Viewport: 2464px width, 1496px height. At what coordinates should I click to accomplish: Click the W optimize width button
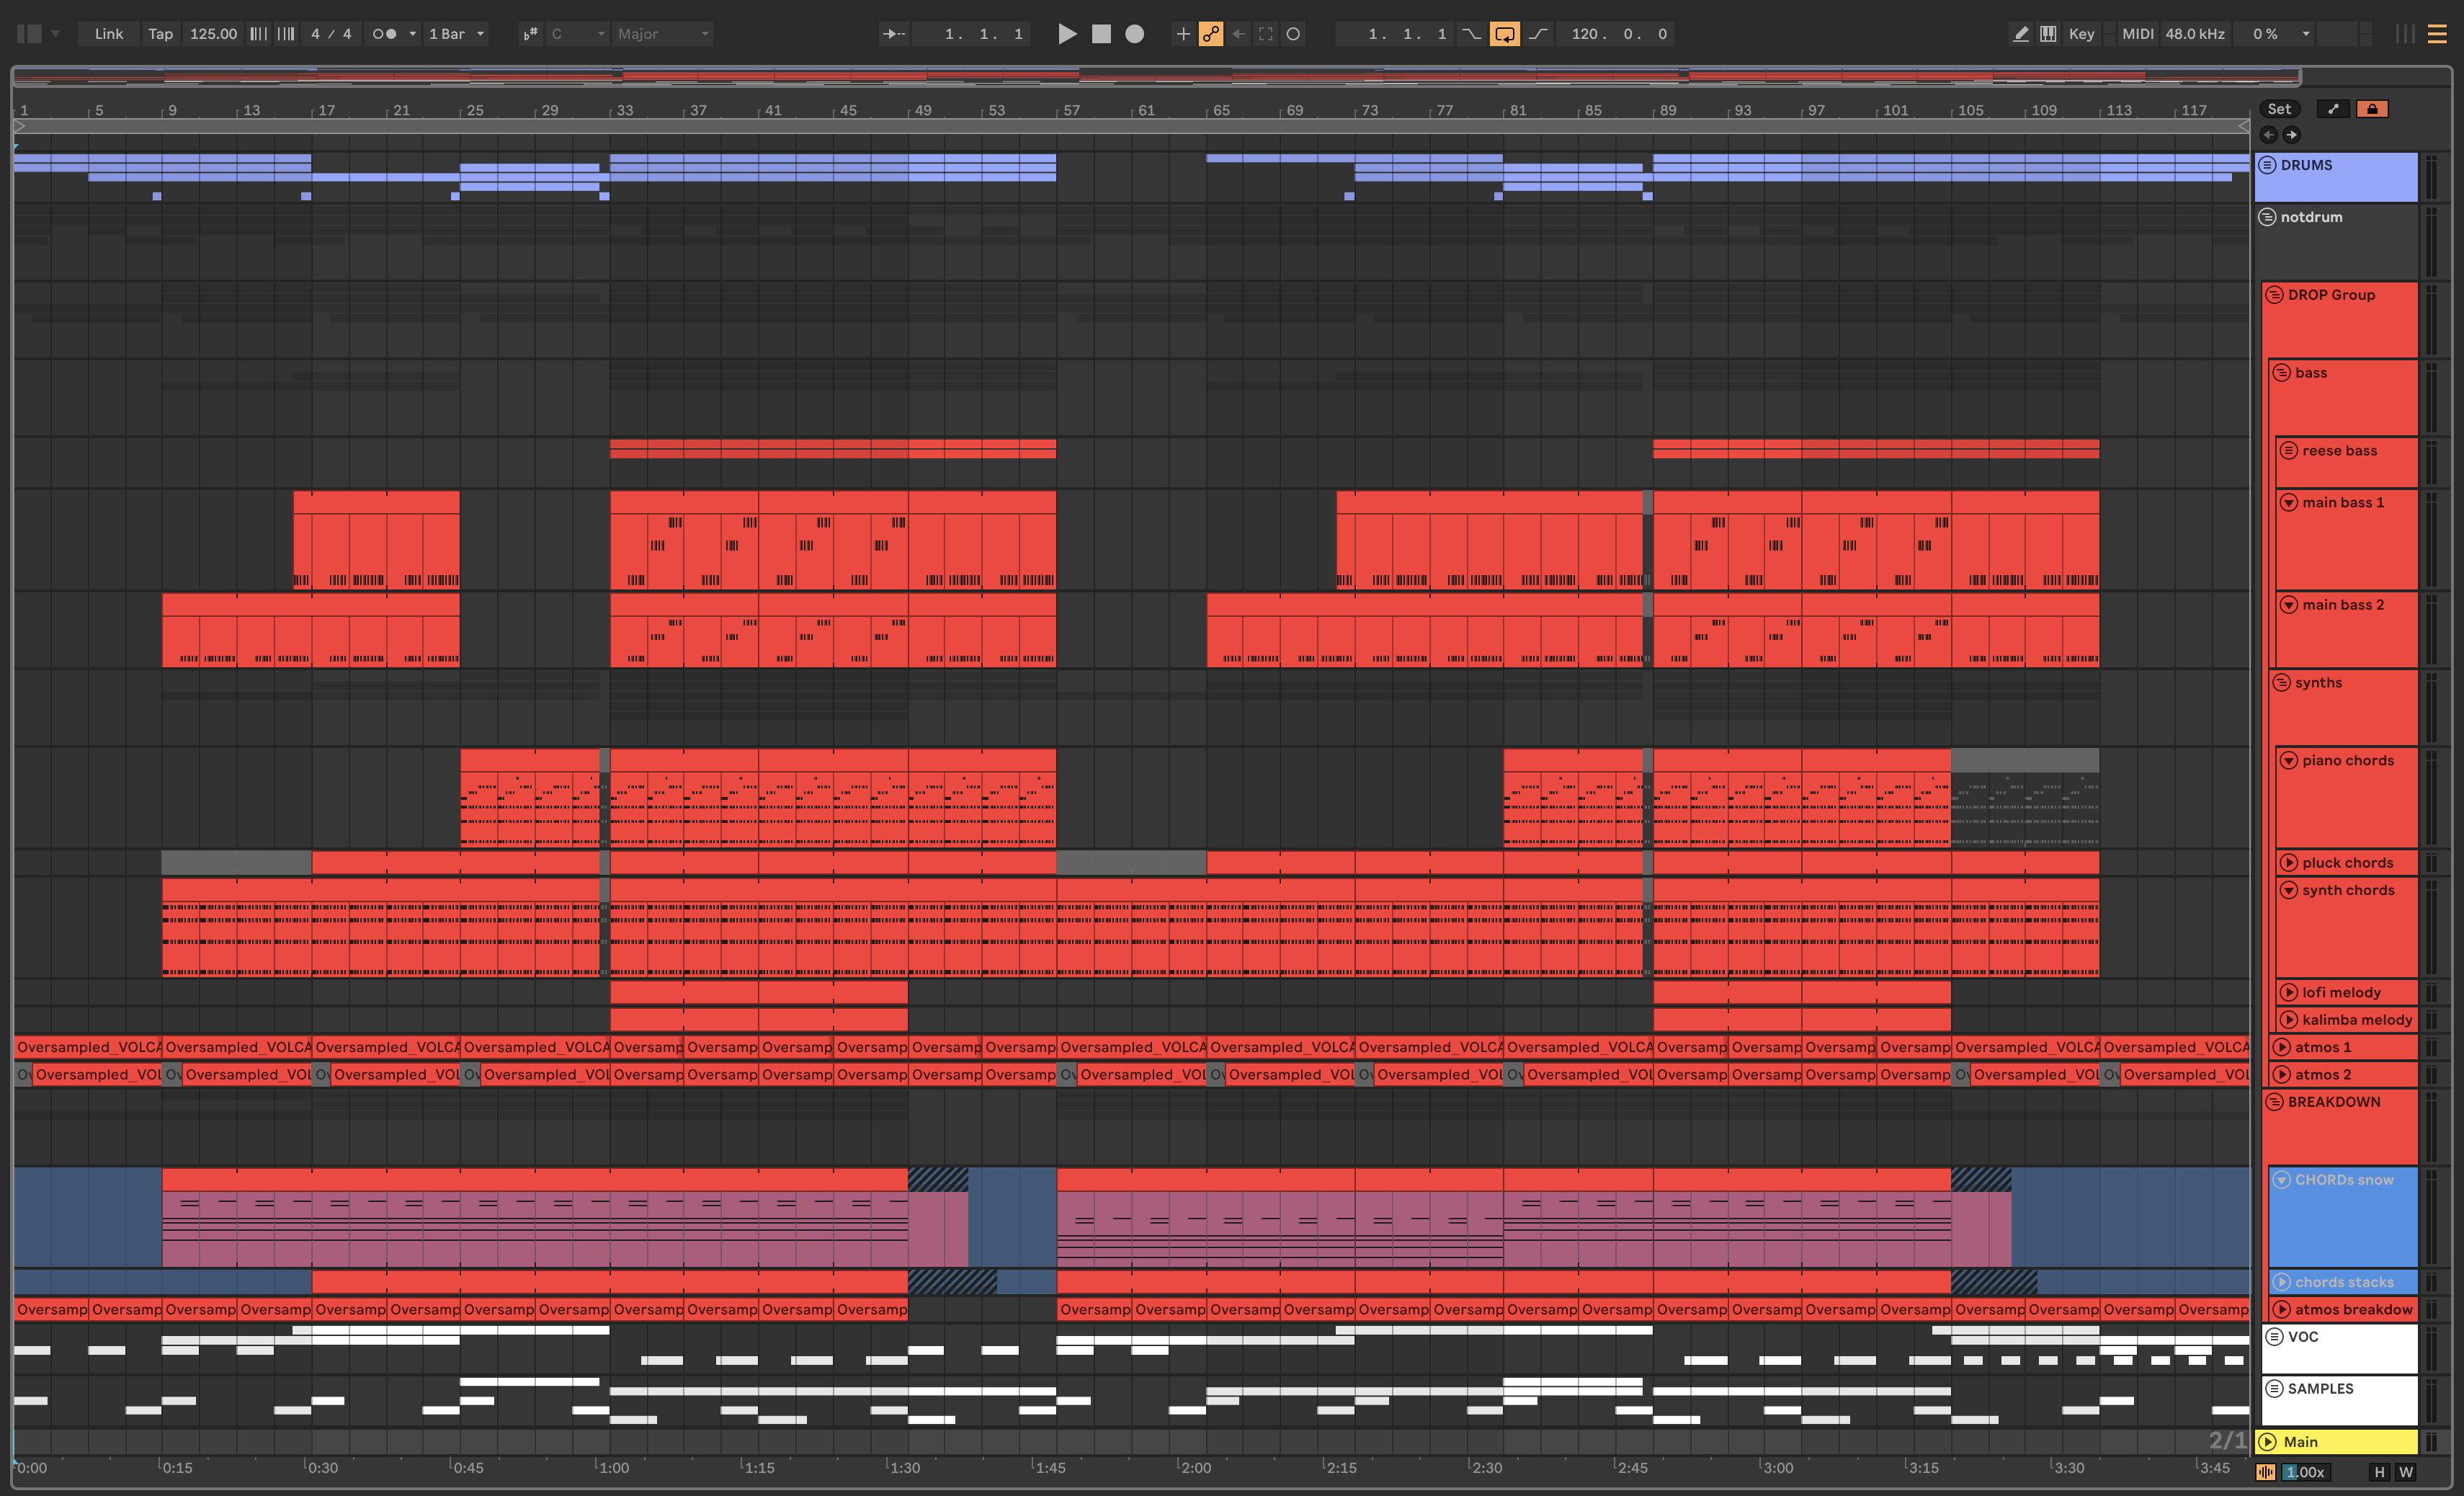[x=2405, y=1472]
